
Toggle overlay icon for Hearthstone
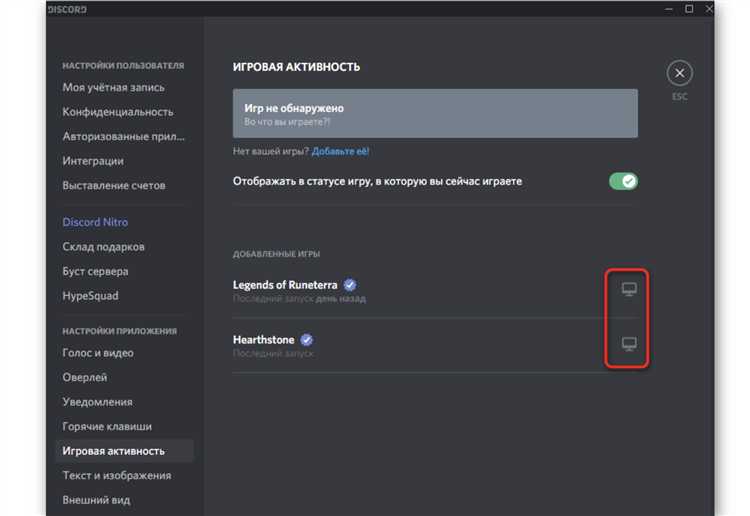[629, 344]
